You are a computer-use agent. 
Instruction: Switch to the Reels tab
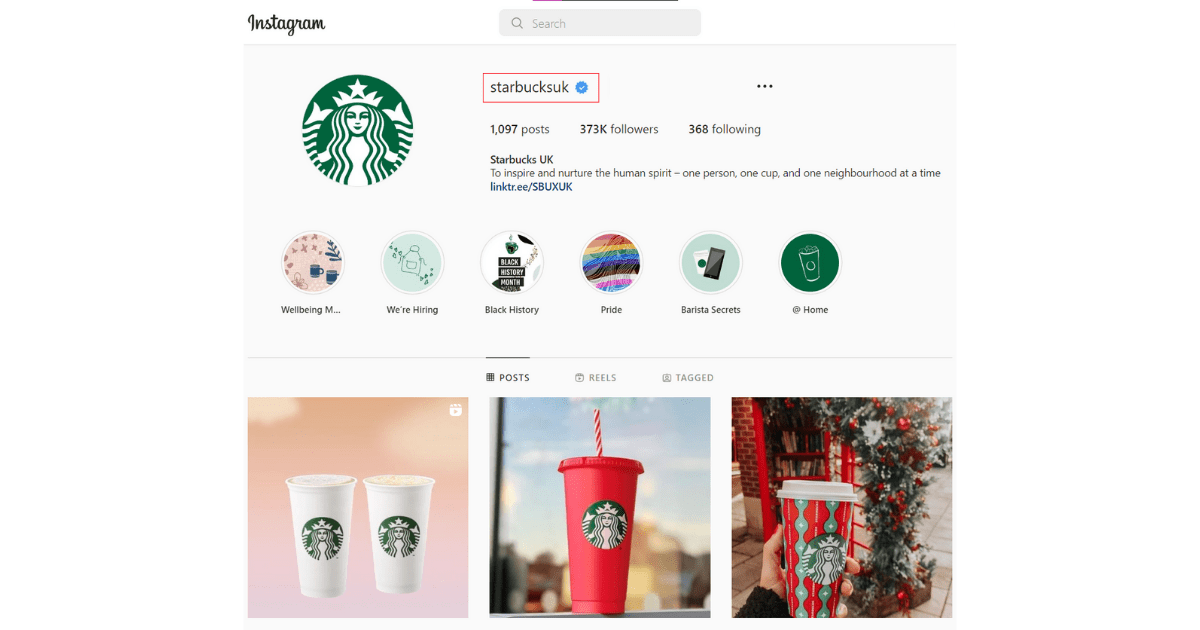tap(596, 378)
